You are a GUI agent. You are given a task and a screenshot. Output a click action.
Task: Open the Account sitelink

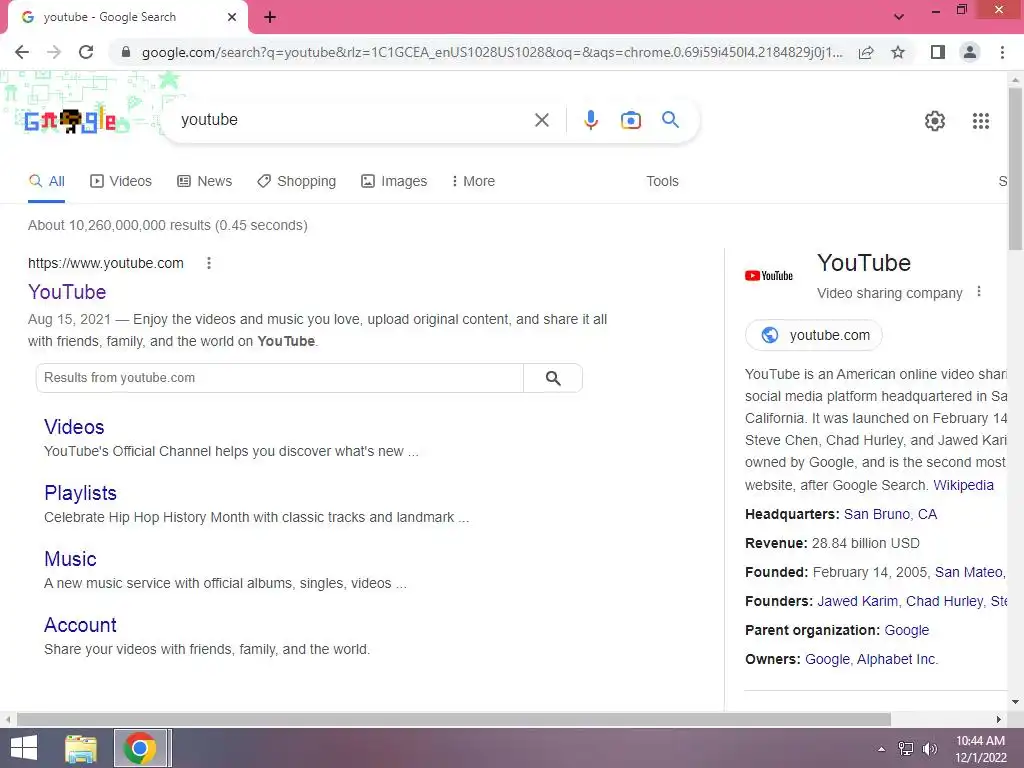(x=80, y=625)
